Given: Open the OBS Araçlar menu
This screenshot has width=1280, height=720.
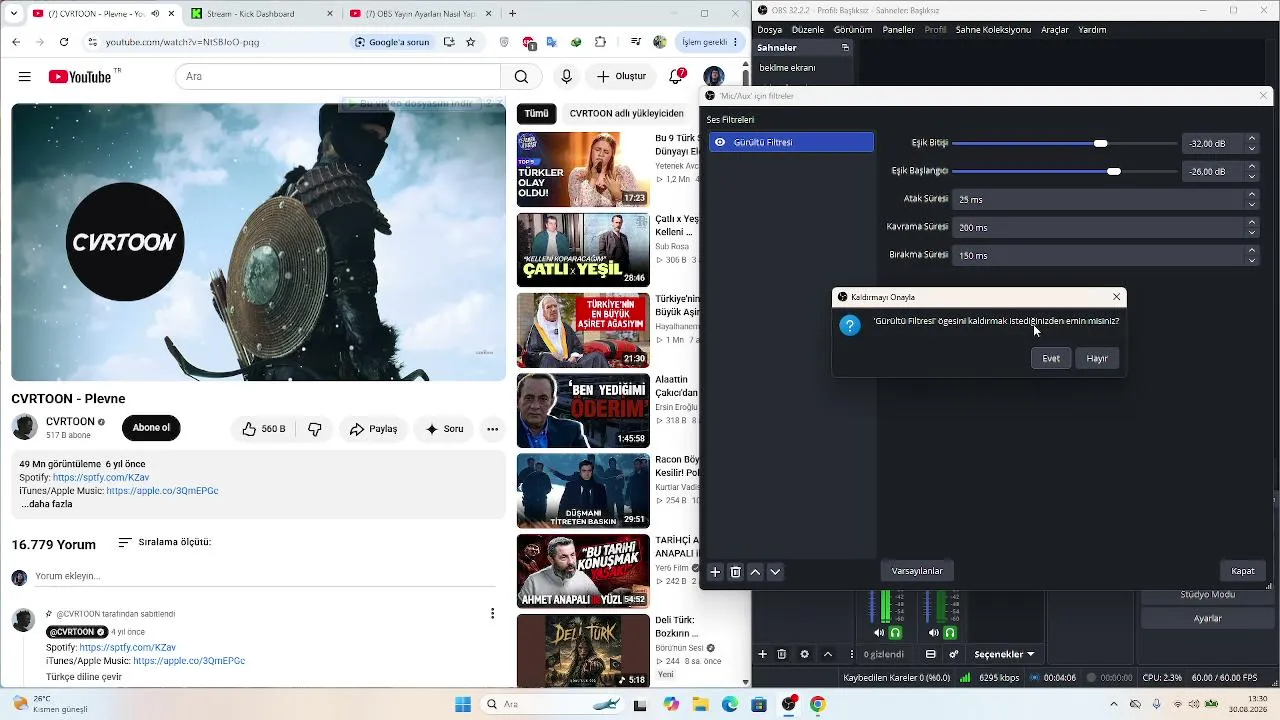Looking at the screenshot, I should [1055, 30].
